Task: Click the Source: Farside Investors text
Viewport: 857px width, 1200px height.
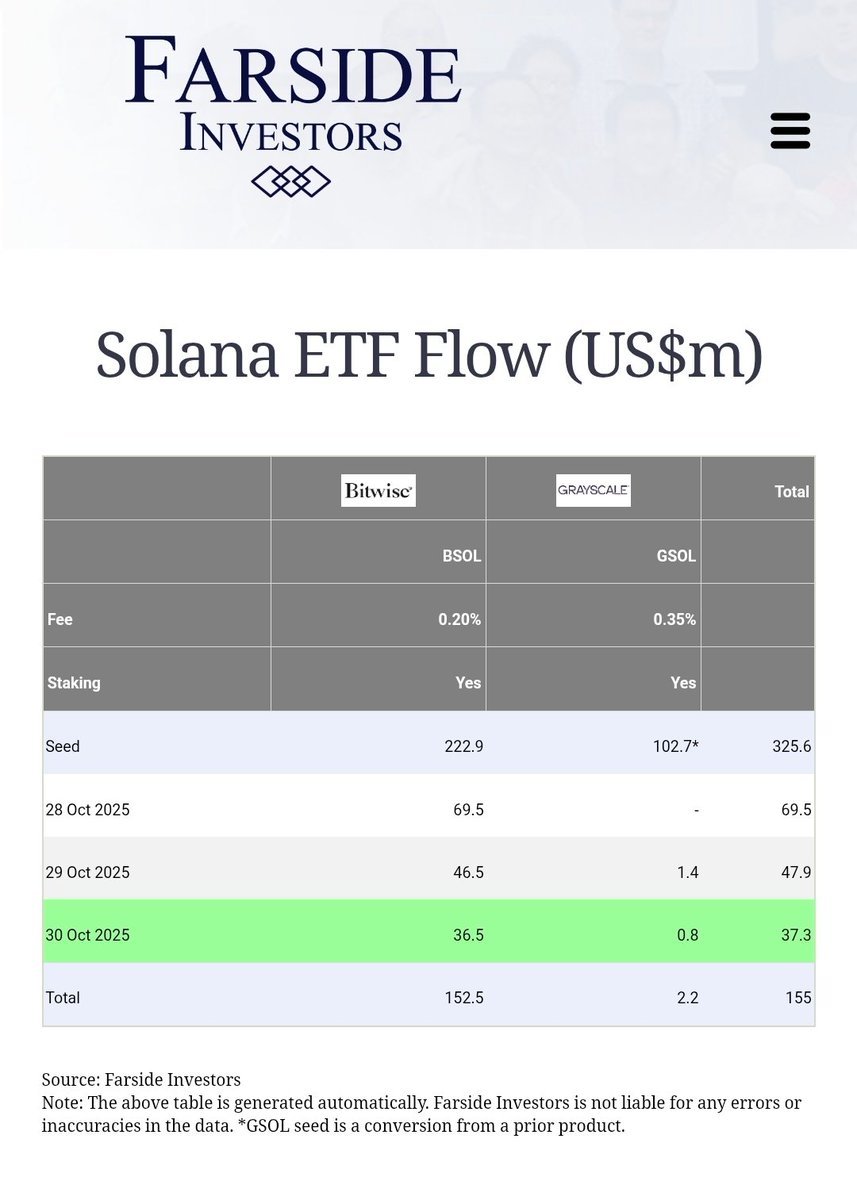Action: (x=141, y=1080)
